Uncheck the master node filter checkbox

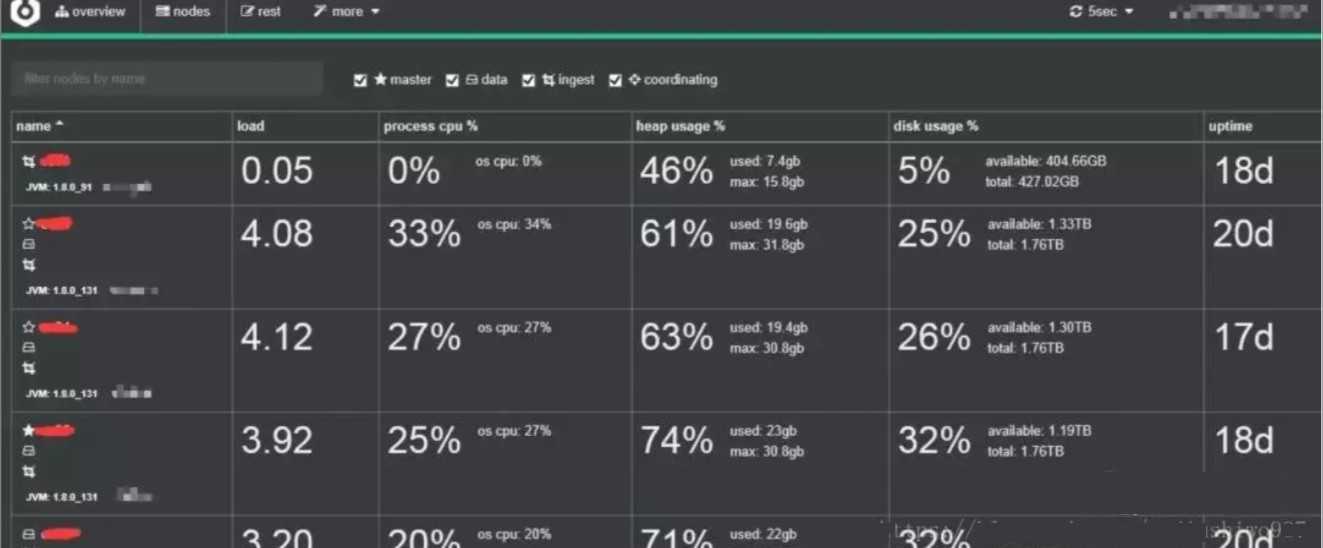(x=361, y=80)
